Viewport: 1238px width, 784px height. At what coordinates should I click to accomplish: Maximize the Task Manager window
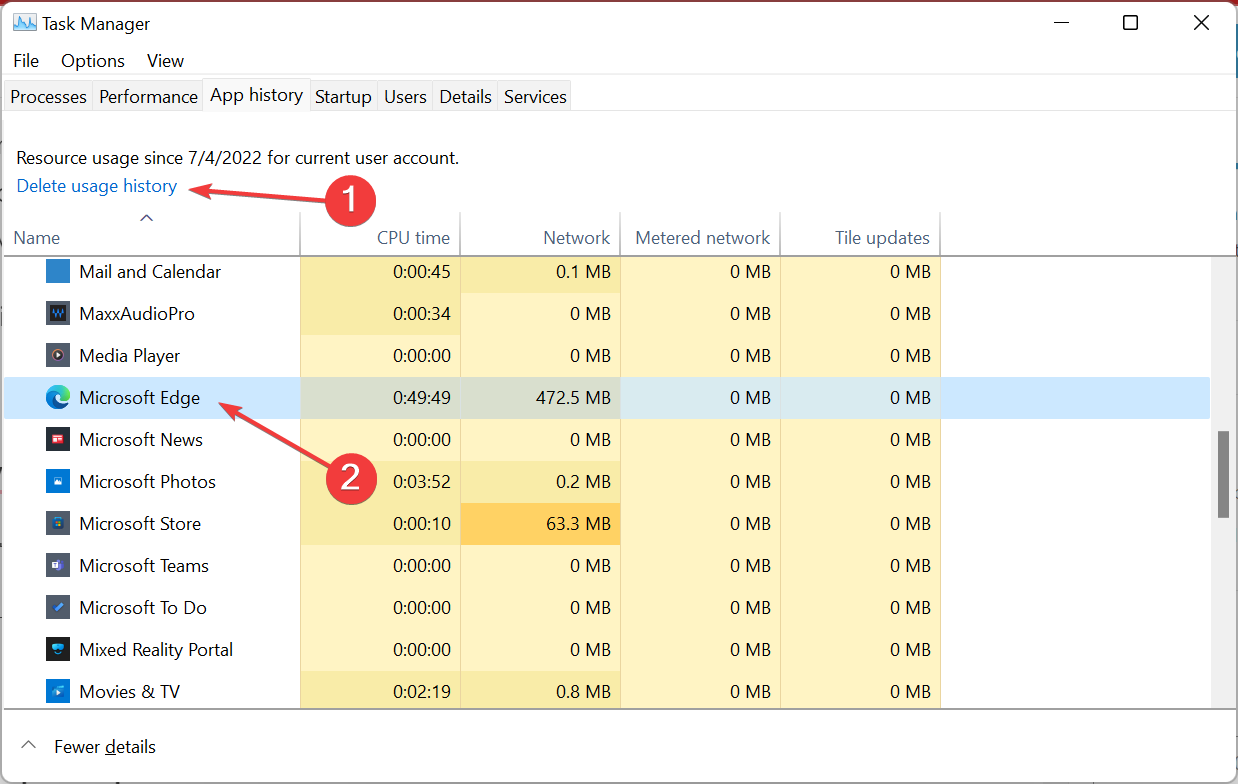click(1130, 23)
